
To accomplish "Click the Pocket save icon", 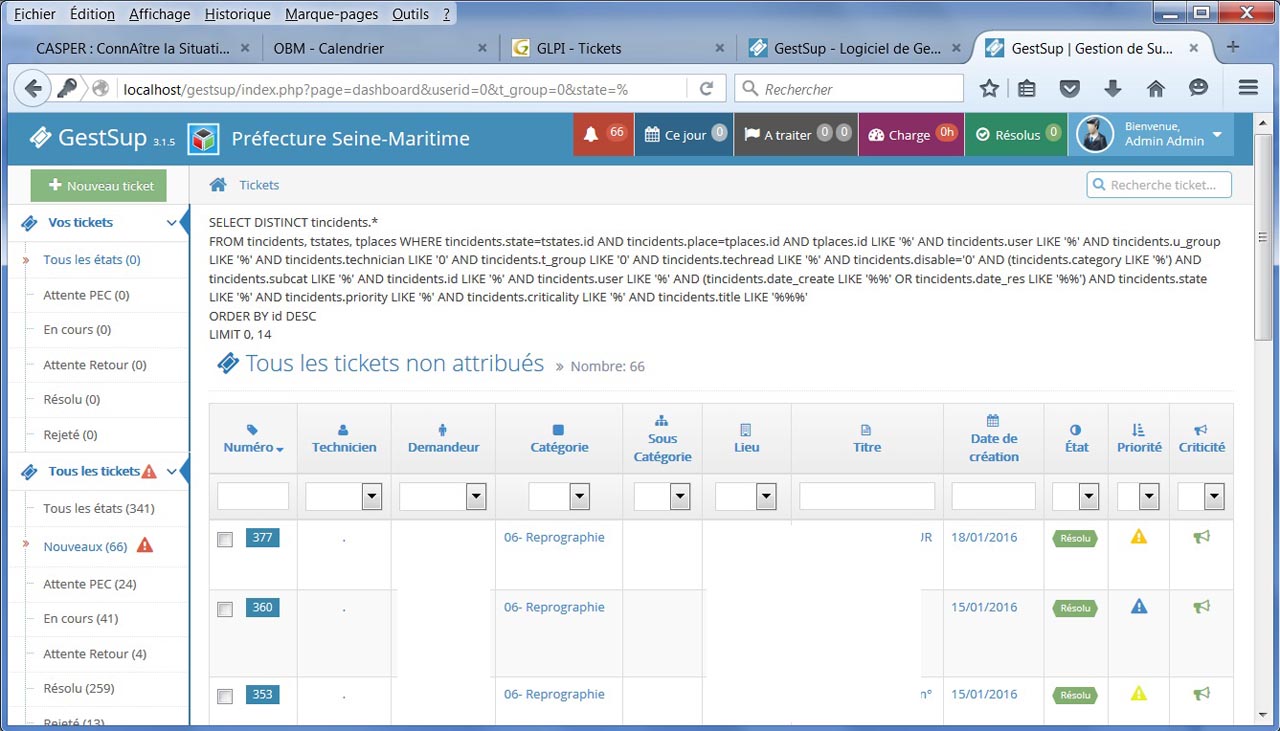I will 1070,89.
